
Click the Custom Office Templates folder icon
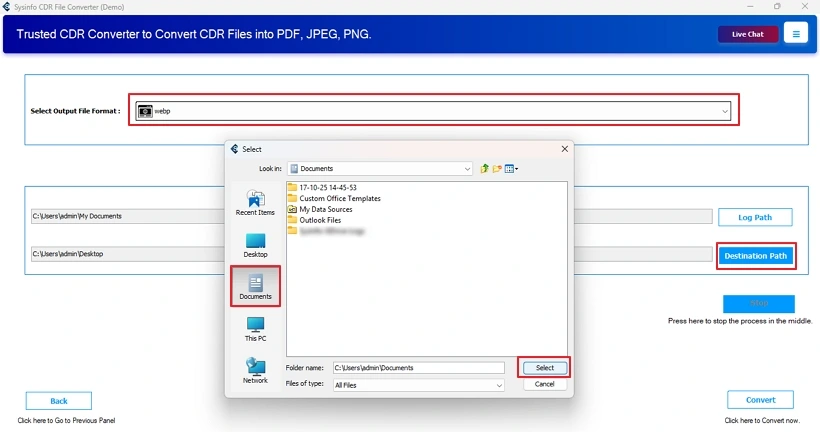292,198
